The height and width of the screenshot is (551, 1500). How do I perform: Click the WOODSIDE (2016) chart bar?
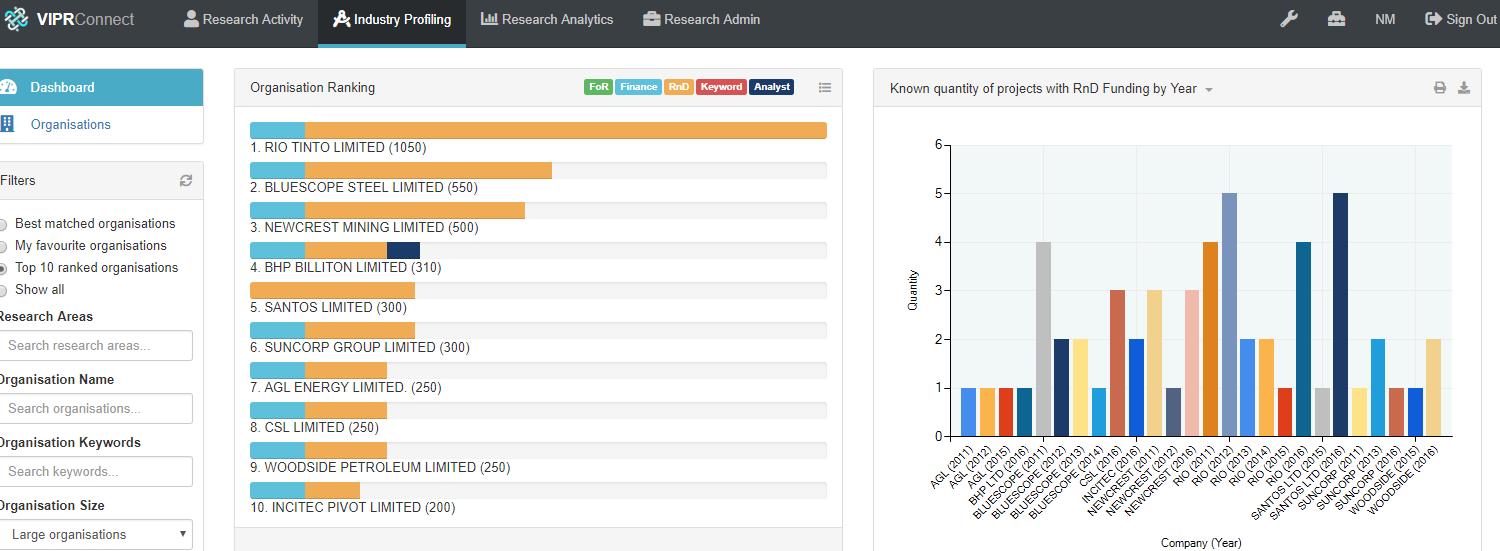(1434, 388)
